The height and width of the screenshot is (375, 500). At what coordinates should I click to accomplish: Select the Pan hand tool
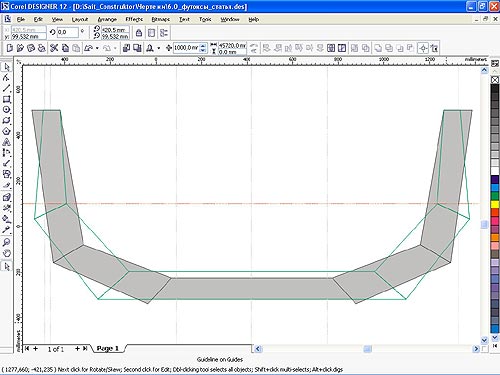pos(7,253)
